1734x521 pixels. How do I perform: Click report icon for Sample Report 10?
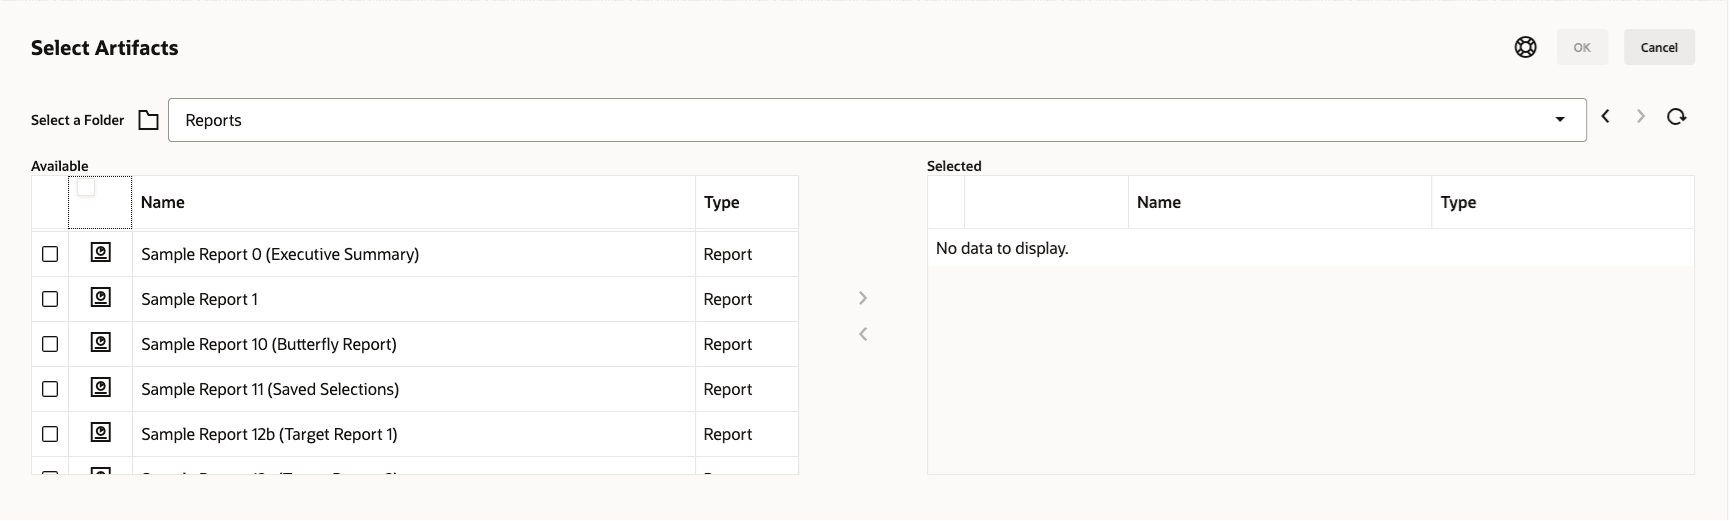click(x=101, y=343)
